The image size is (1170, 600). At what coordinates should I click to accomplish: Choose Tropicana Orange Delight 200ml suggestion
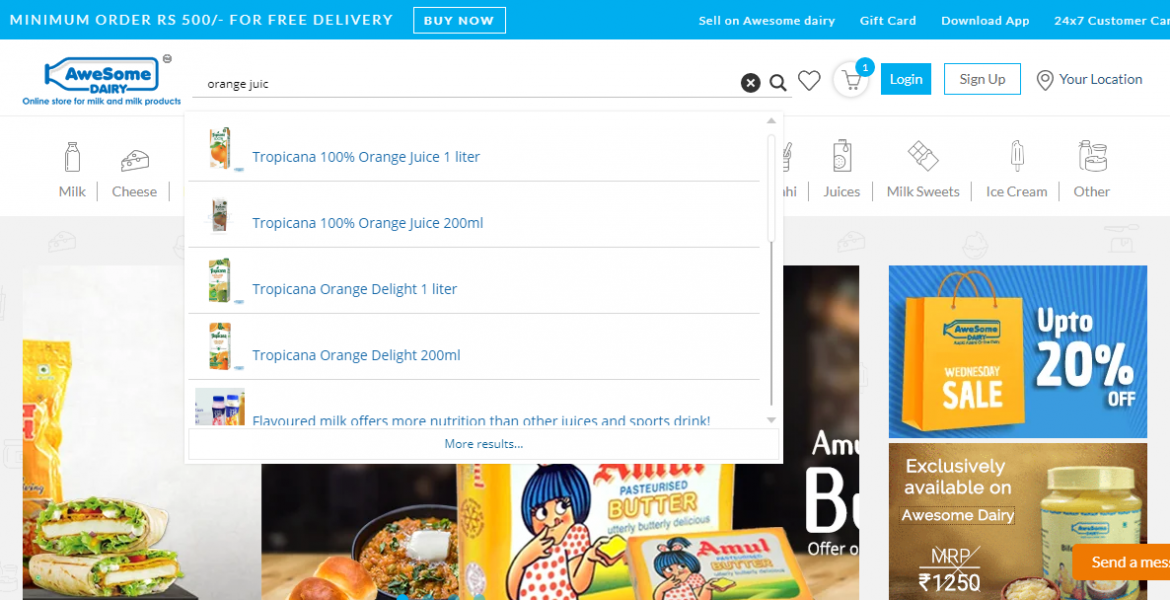356,355
